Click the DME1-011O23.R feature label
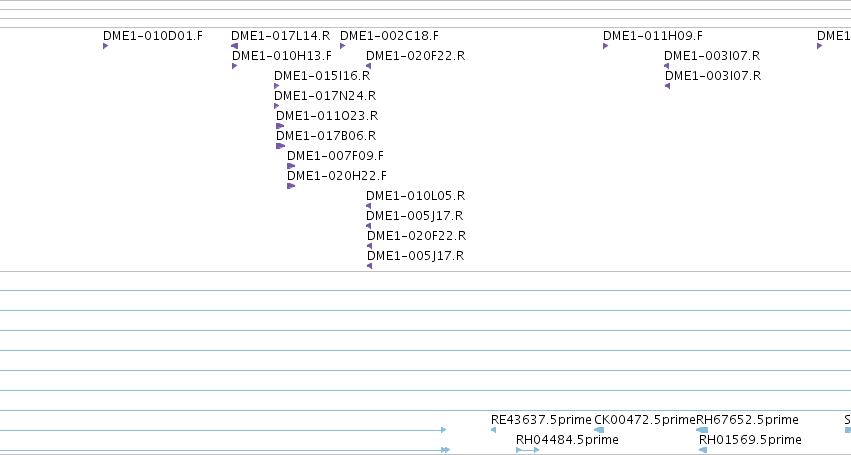This screenshot has width=851, height=455. 327,116
